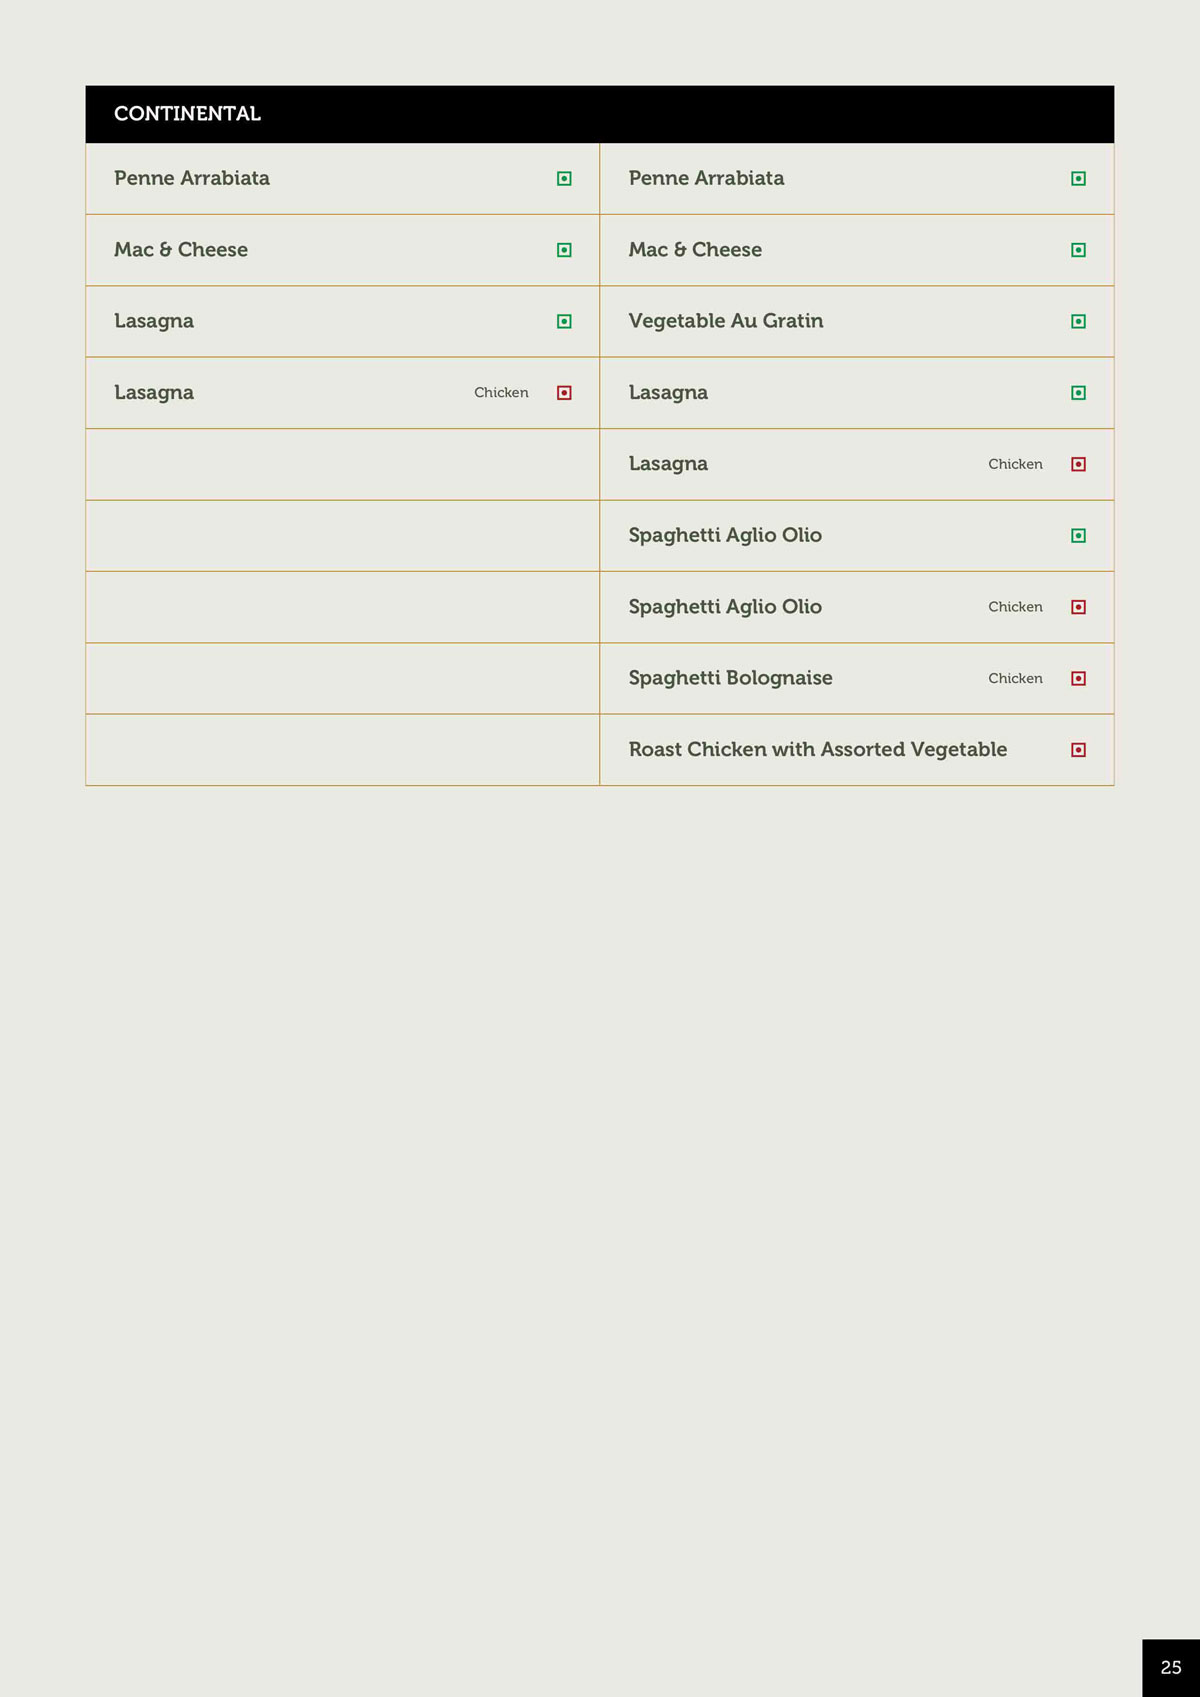The image size is (1200, 1697).
Task: Click the red icon for chicken Spaghetti Aglio Olio
Action: pos(1078,607)
